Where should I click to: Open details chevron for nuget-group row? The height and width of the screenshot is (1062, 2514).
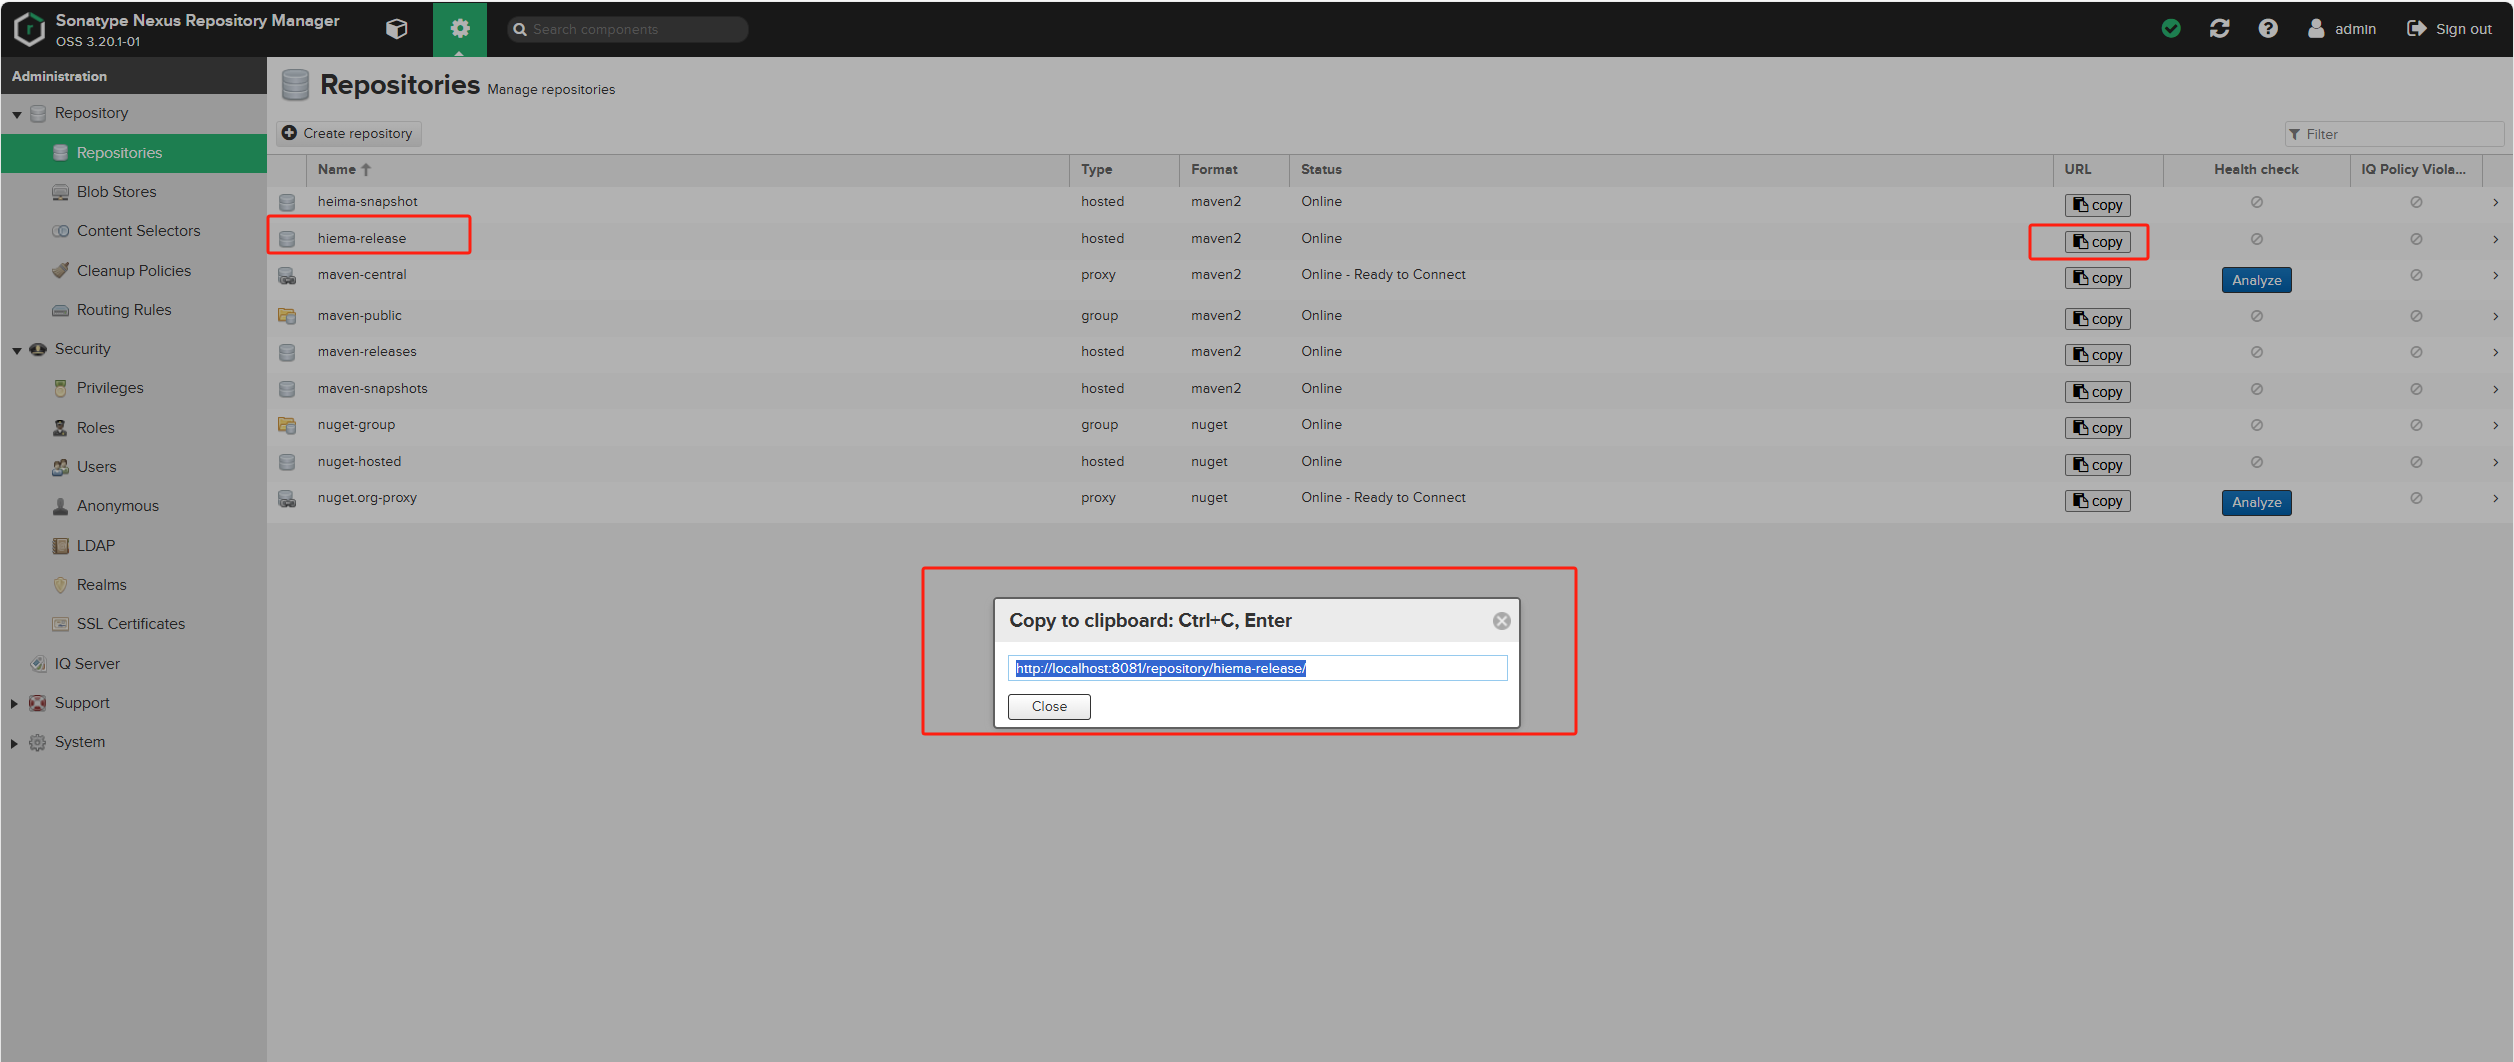2496,425
